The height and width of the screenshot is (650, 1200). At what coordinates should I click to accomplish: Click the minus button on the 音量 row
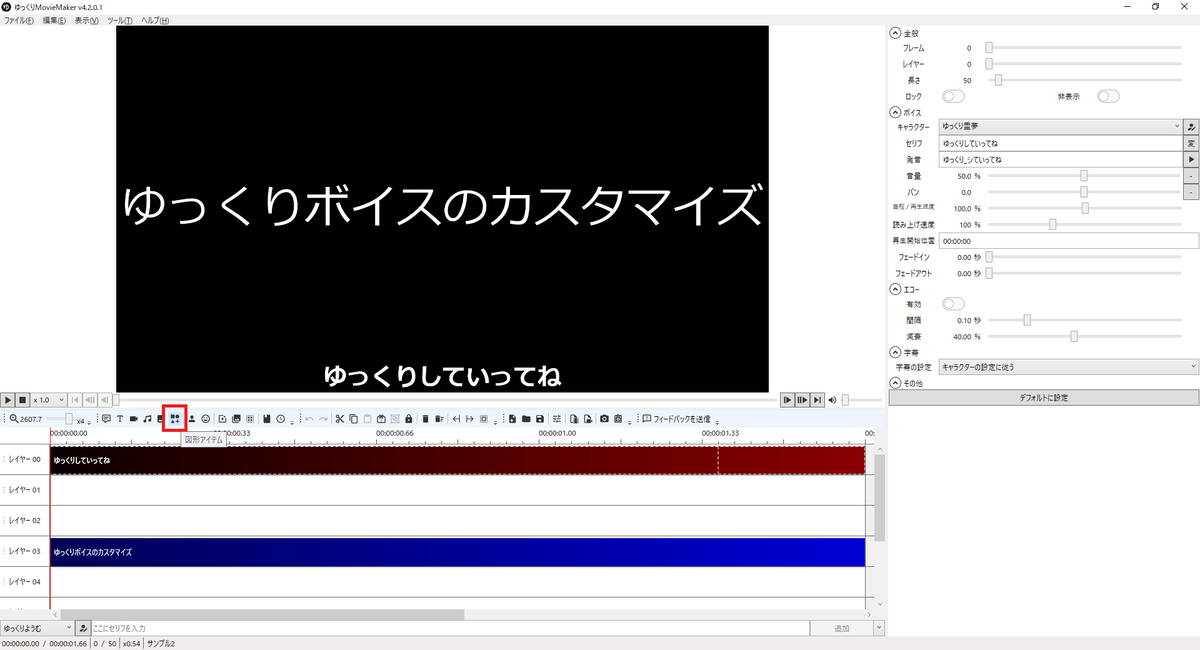(1192, 176)
